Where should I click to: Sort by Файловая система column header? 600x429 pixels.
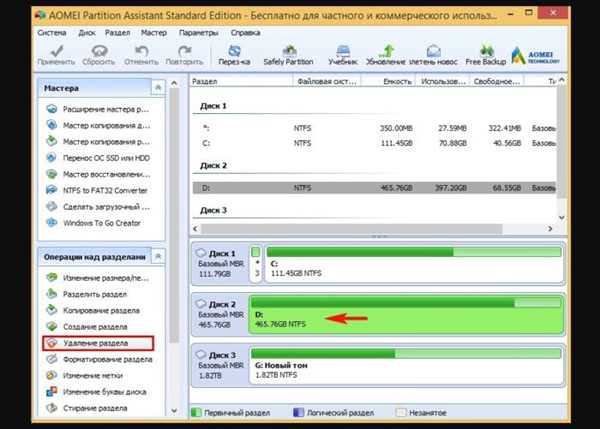[x=327, y=81]
